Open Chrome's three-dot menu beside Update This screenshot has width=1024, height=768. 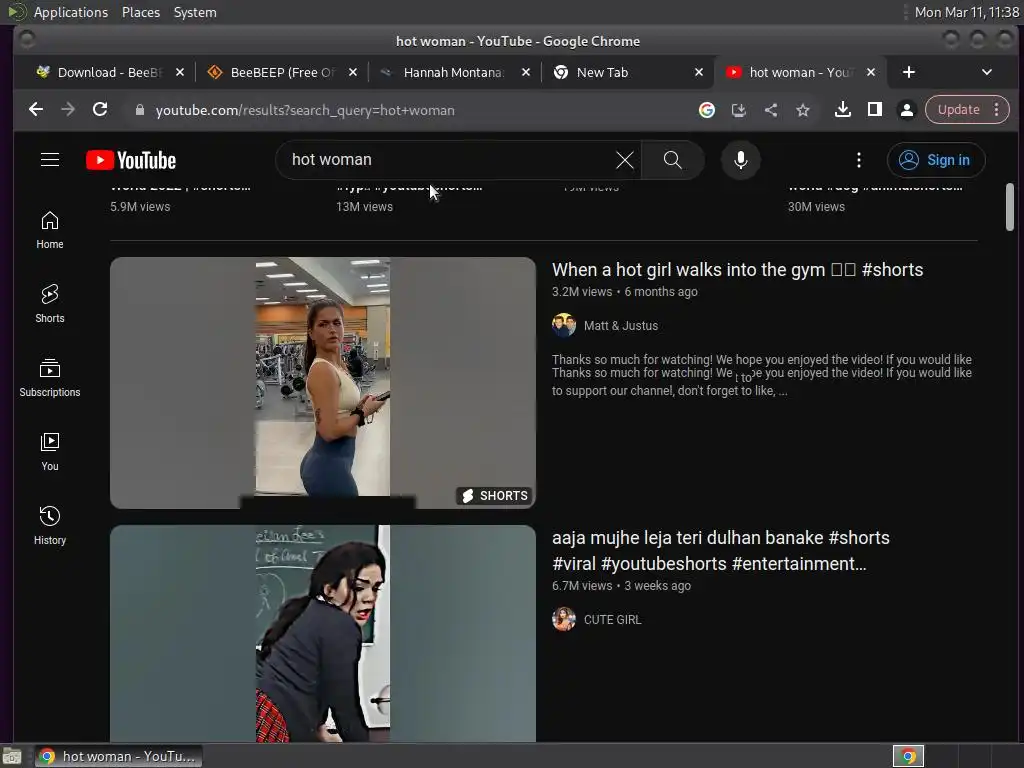pyautogui.click(x=997, y=110)
